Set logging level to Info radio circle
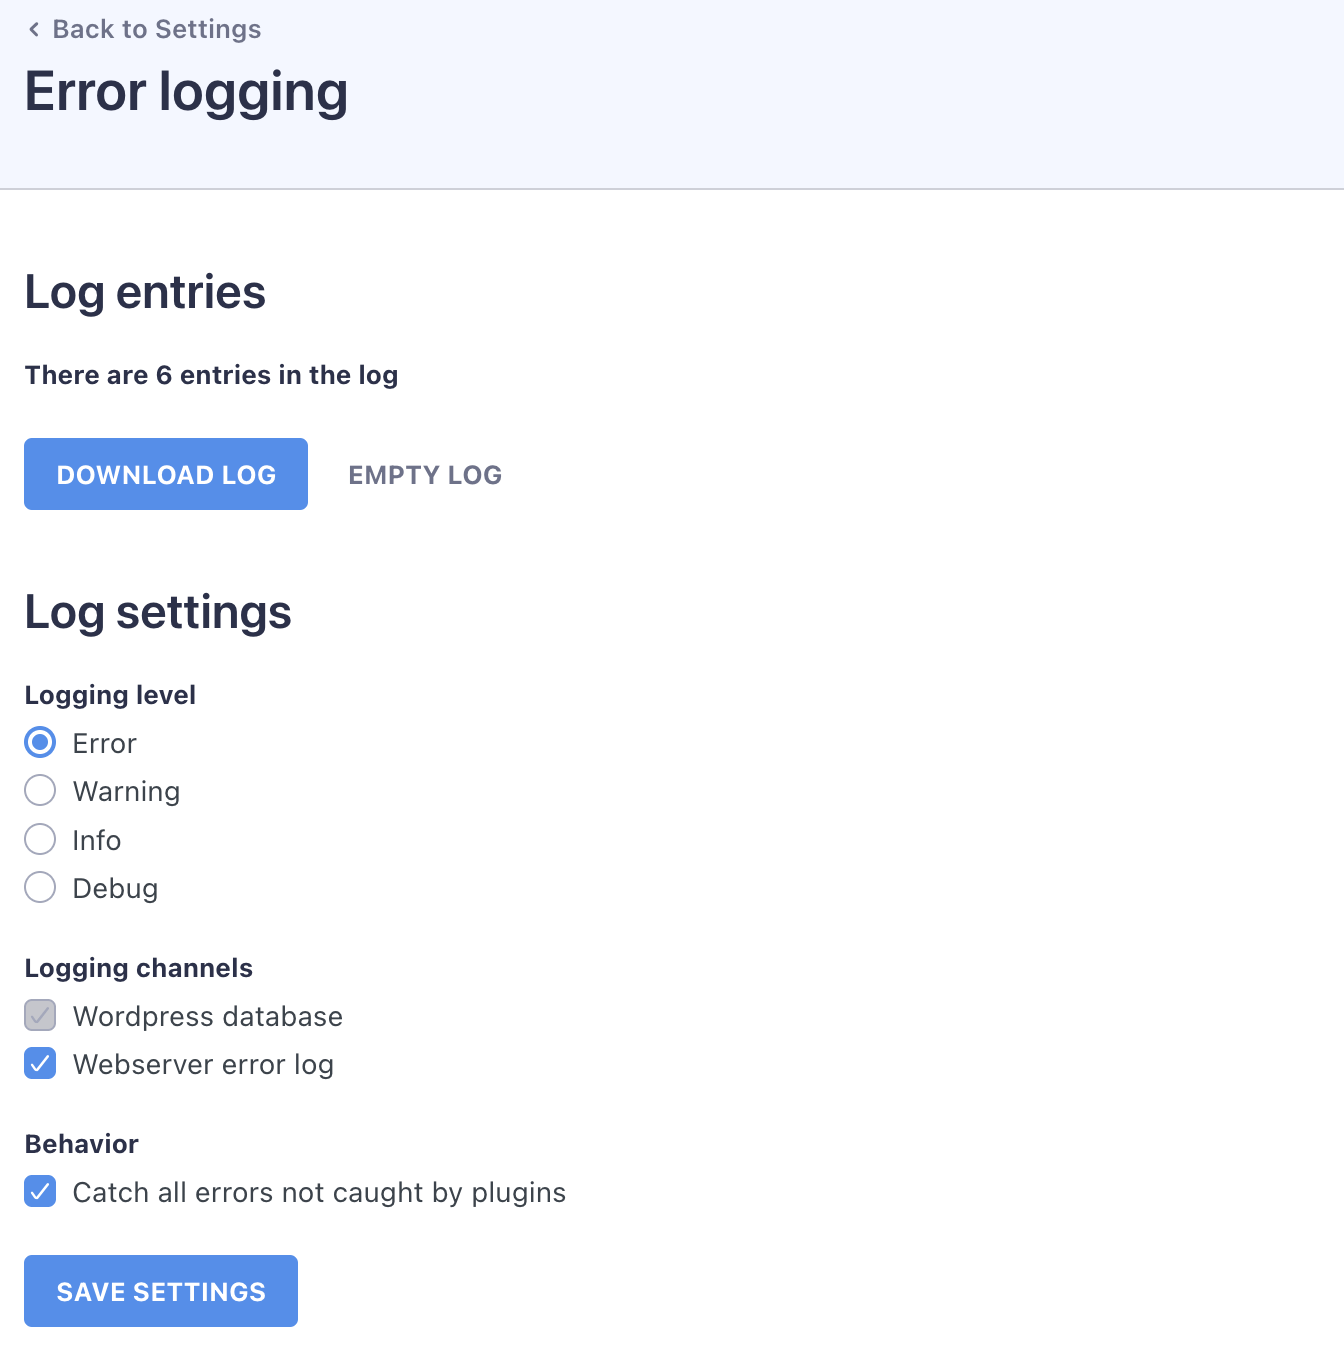Image resolution: width=1344 pixels, height=1352 pixels. (x=40, y=839)
